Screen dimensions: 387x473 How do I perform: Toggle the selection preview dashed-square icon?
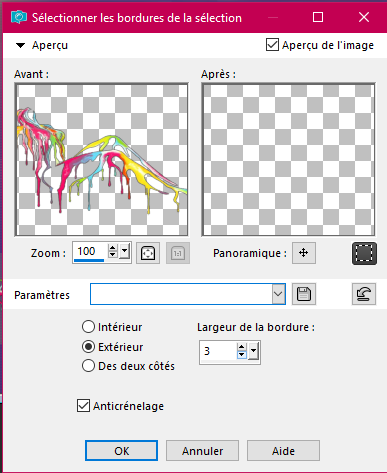click(364, 253)
